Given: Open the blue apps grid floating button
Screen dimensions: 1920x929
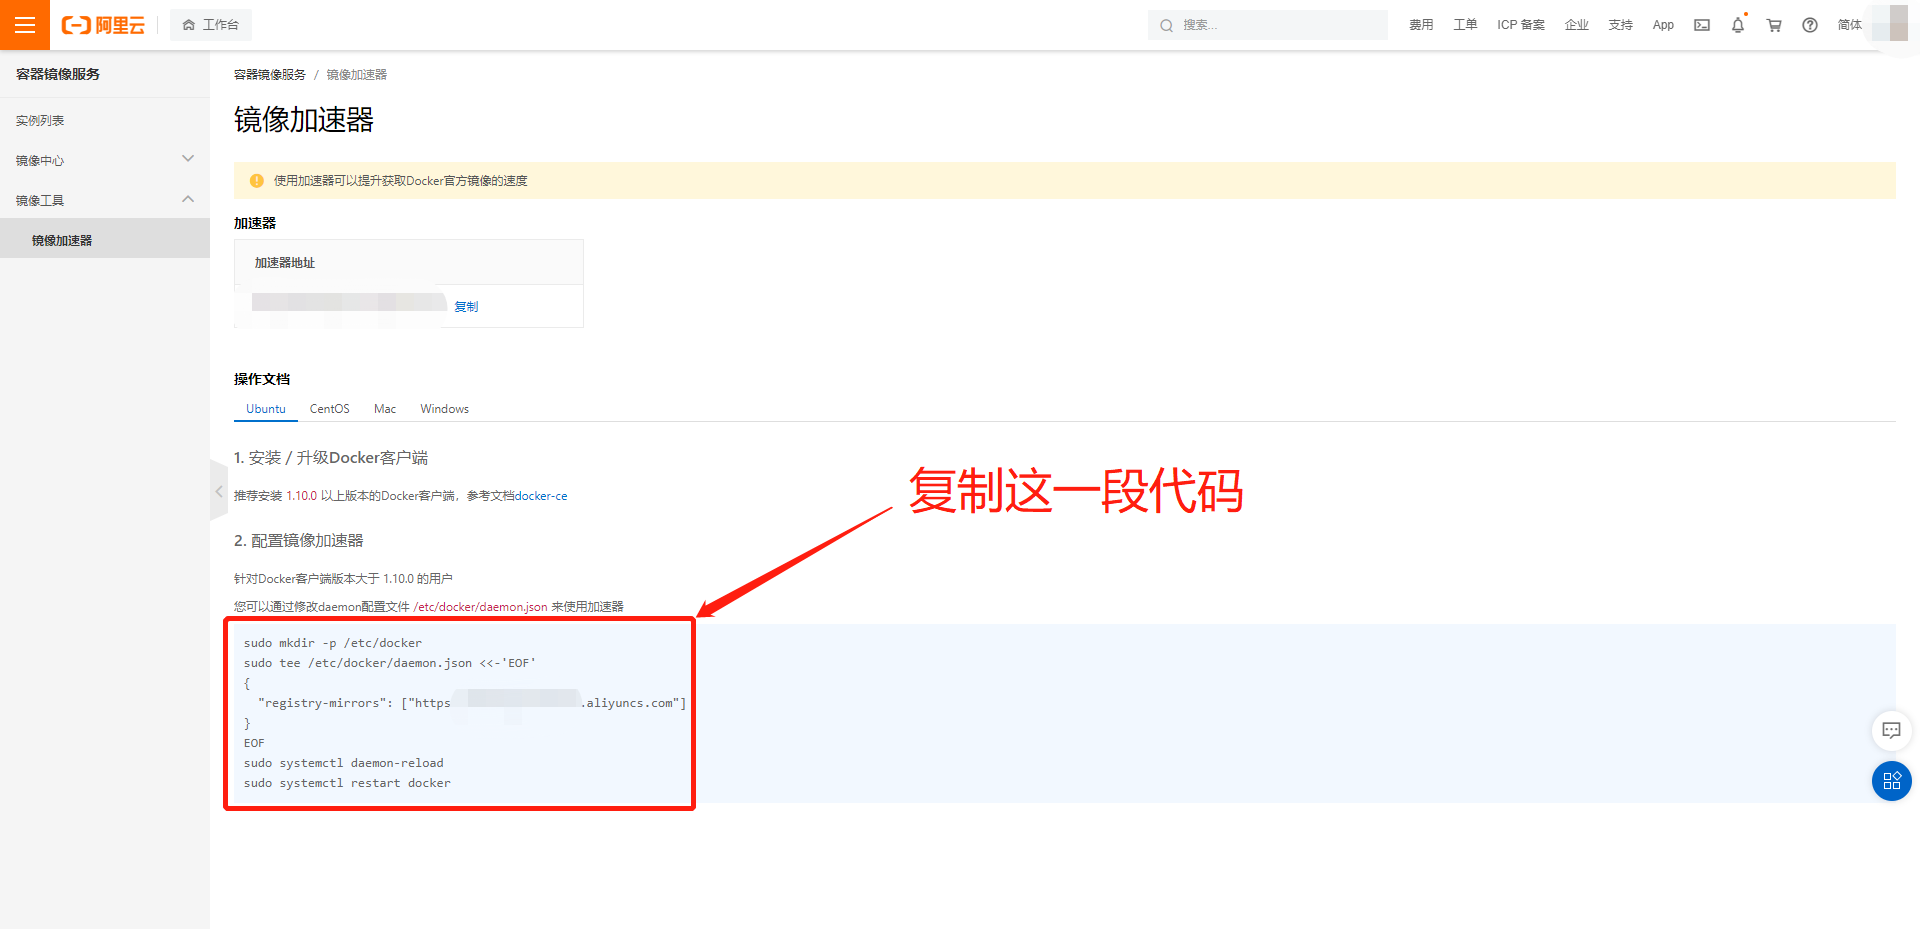Looking at the screenshot, I should click(x=1892, y=781).
